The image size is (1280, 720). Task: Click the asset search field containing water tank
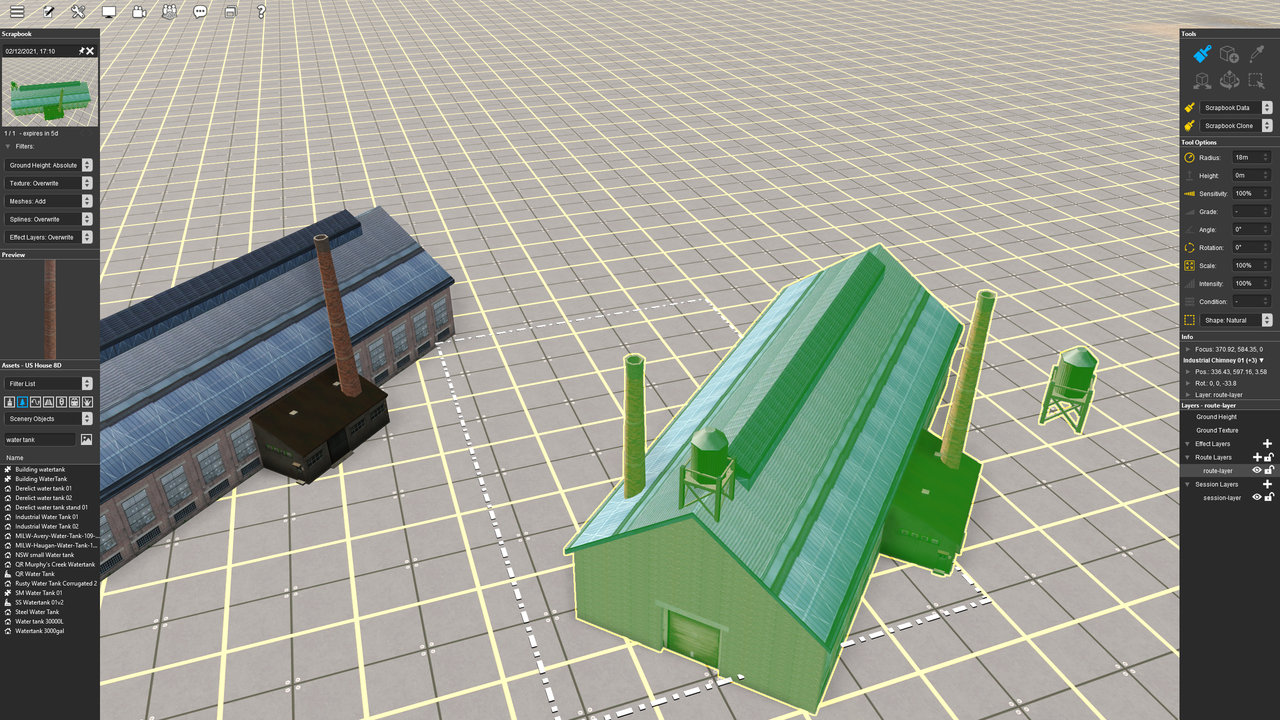[x=41, y=439]
